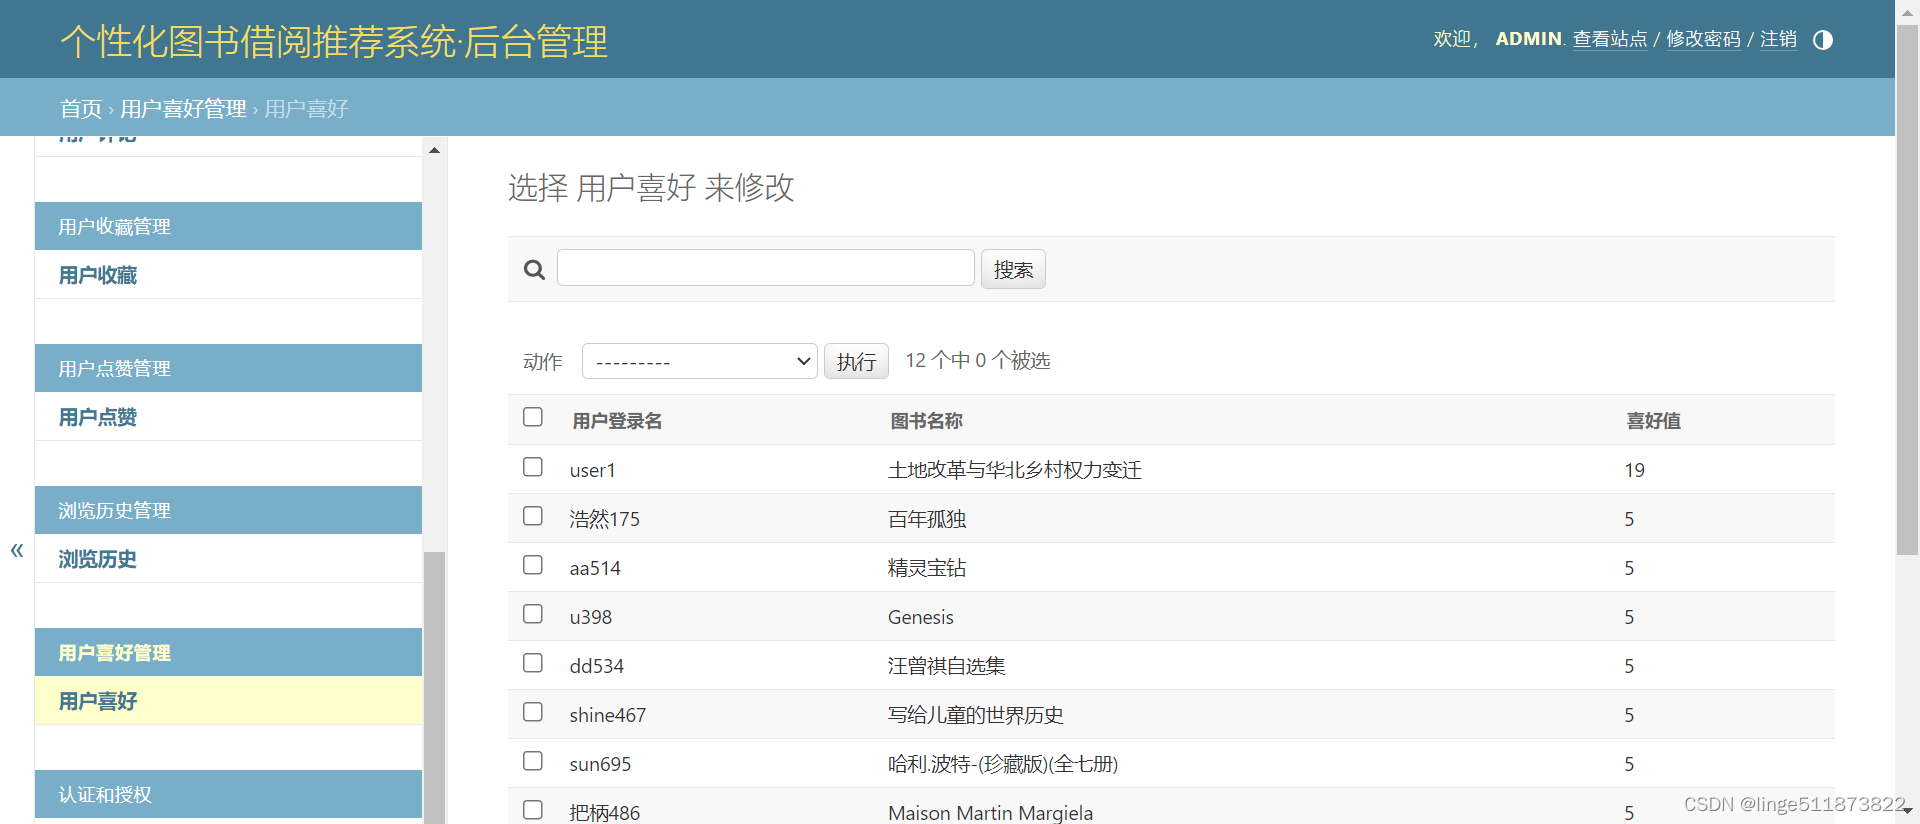Screen dimensions: 1920x824
Task: Click book title Genesis
Action: [x=921, y=617]
